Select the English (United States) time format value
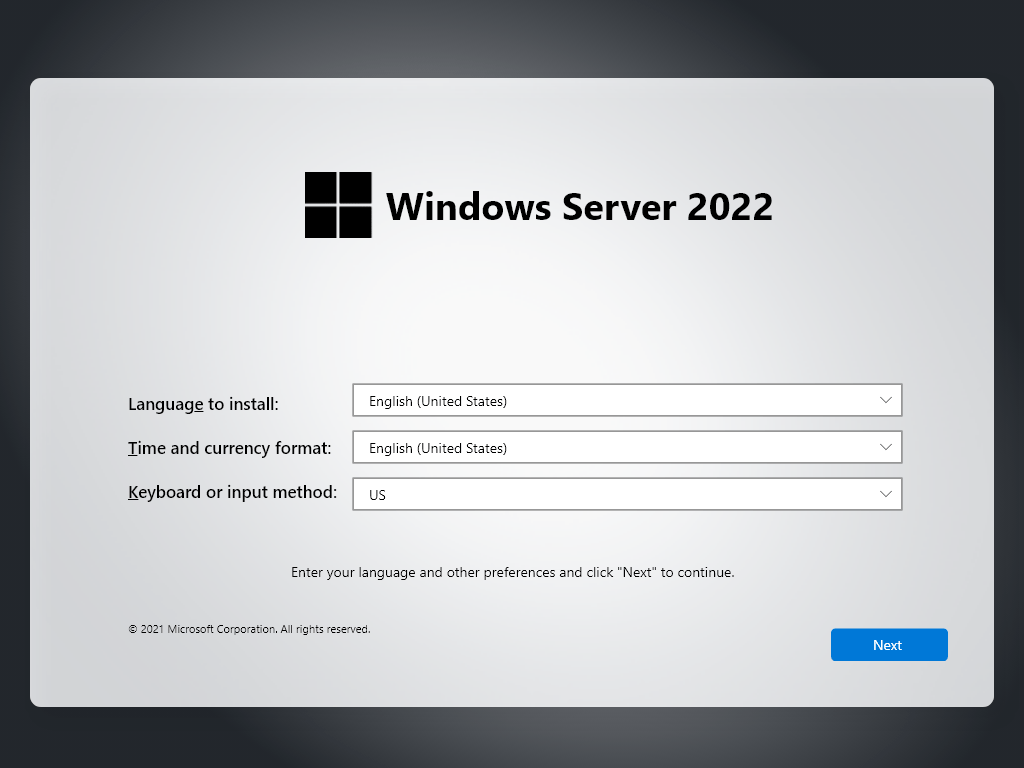 click(438, 447)
